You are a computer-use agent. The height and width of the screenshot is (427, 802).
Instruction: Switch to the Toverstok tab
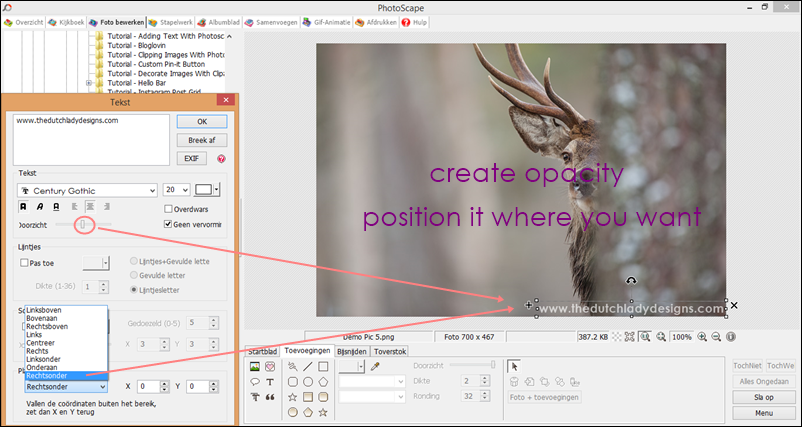pos(389,351)
